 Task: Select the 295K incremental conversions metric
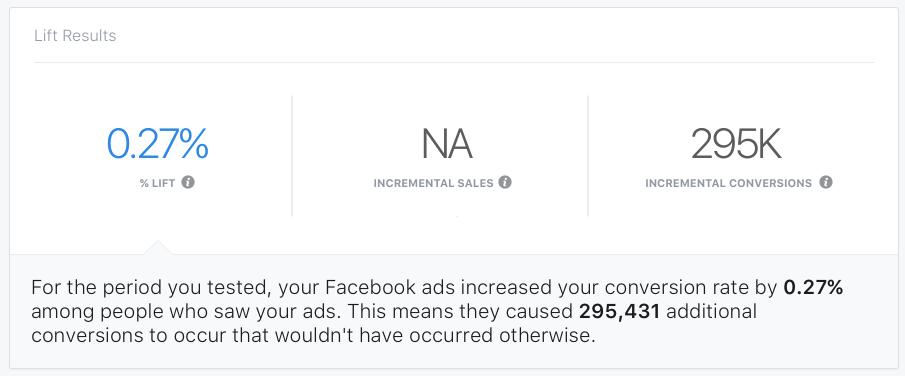click(x=736, y=144)
